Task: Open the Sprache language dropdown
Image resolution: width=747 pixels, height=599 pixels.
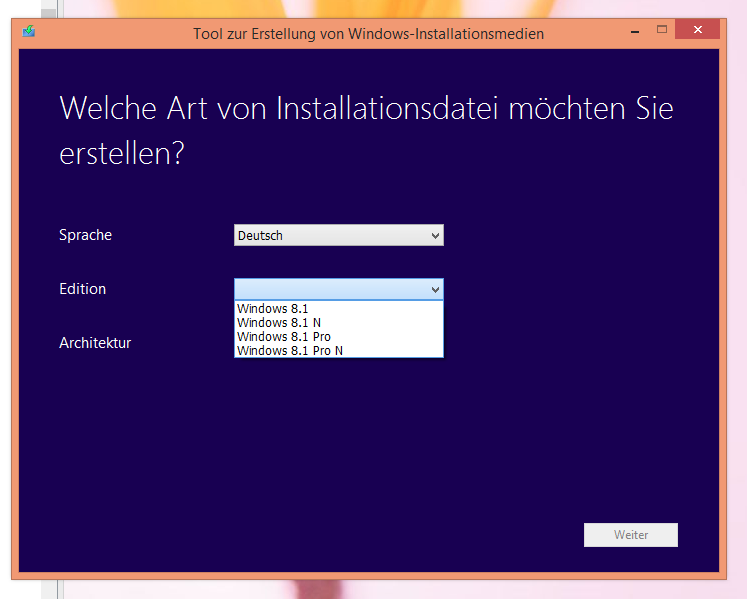Action: coord(339,235)
